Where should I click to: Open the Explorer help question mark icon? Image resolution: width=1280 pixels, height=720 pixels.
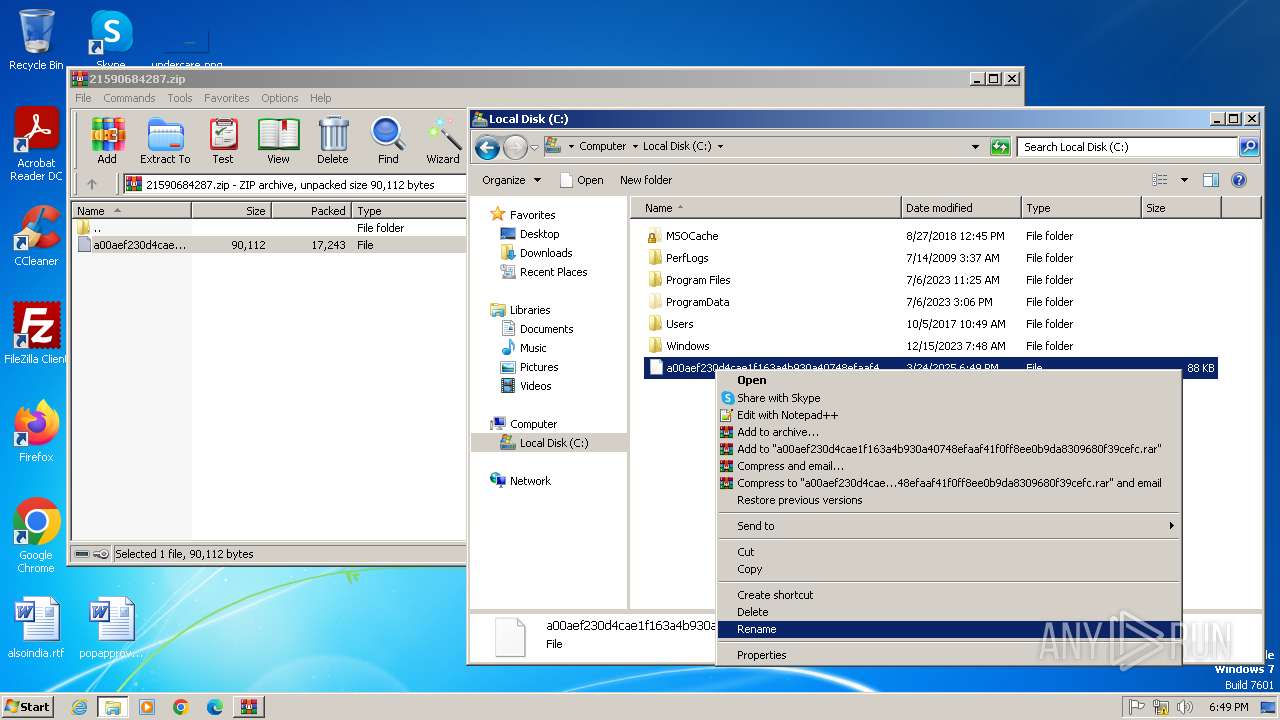click(1239, 180)
